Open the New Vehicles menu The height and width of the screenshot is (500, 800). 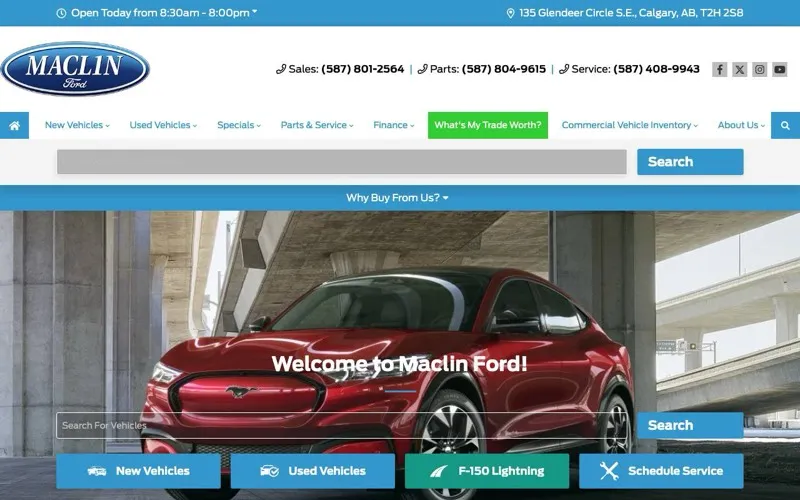pos(77,125)
